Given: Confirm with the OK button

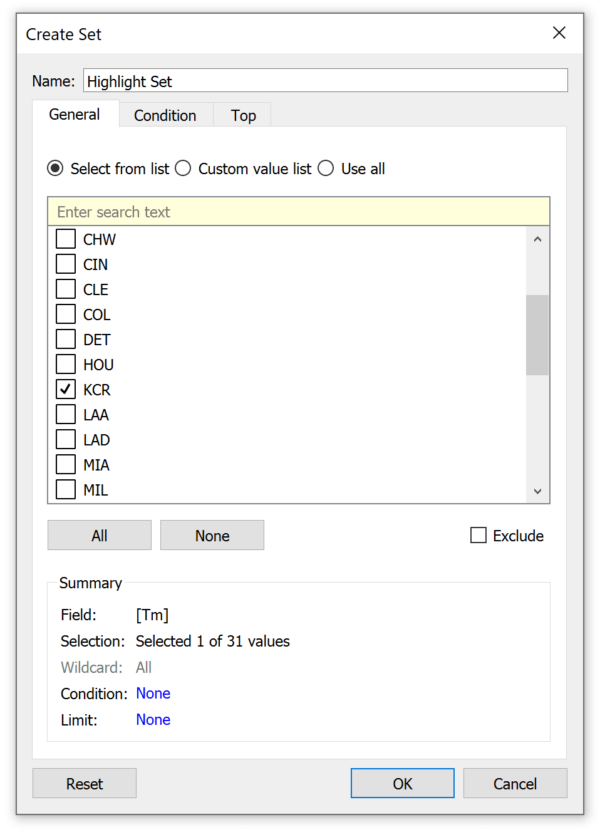Looking at the screenshot, I should pyautogui.click(x=402, y=783).
